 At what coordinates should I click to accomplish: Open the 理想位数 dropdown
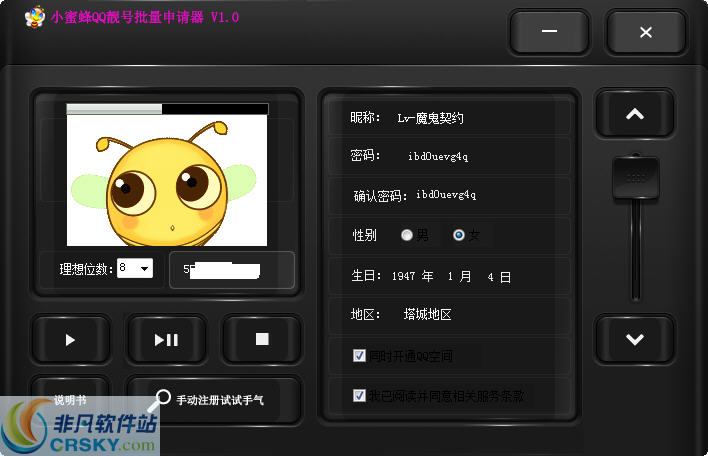tap(145, 268)
